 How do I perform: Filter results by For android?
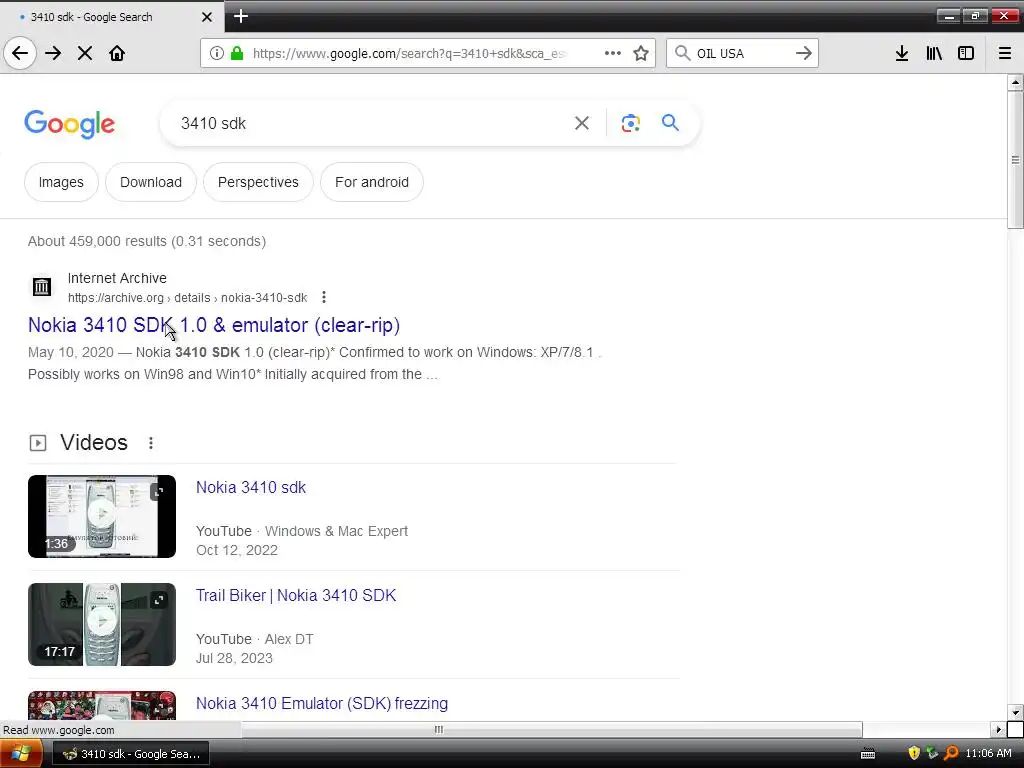[x=372, y=182]
